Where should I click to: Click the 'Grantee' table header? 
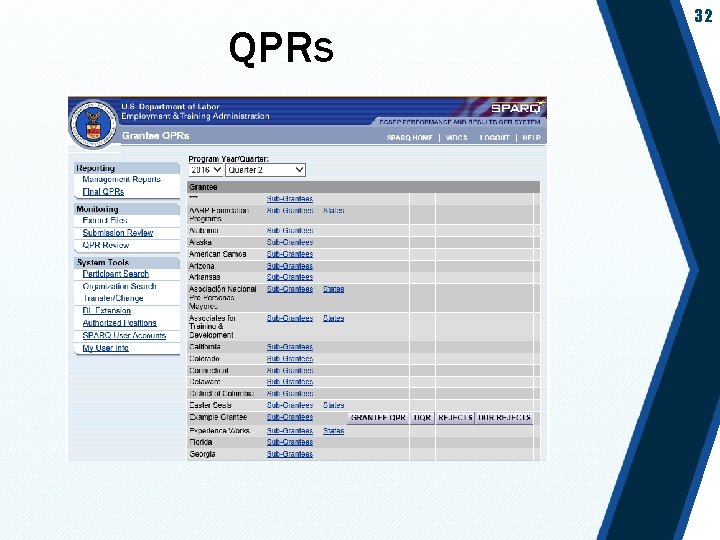[x=203, y=187]
